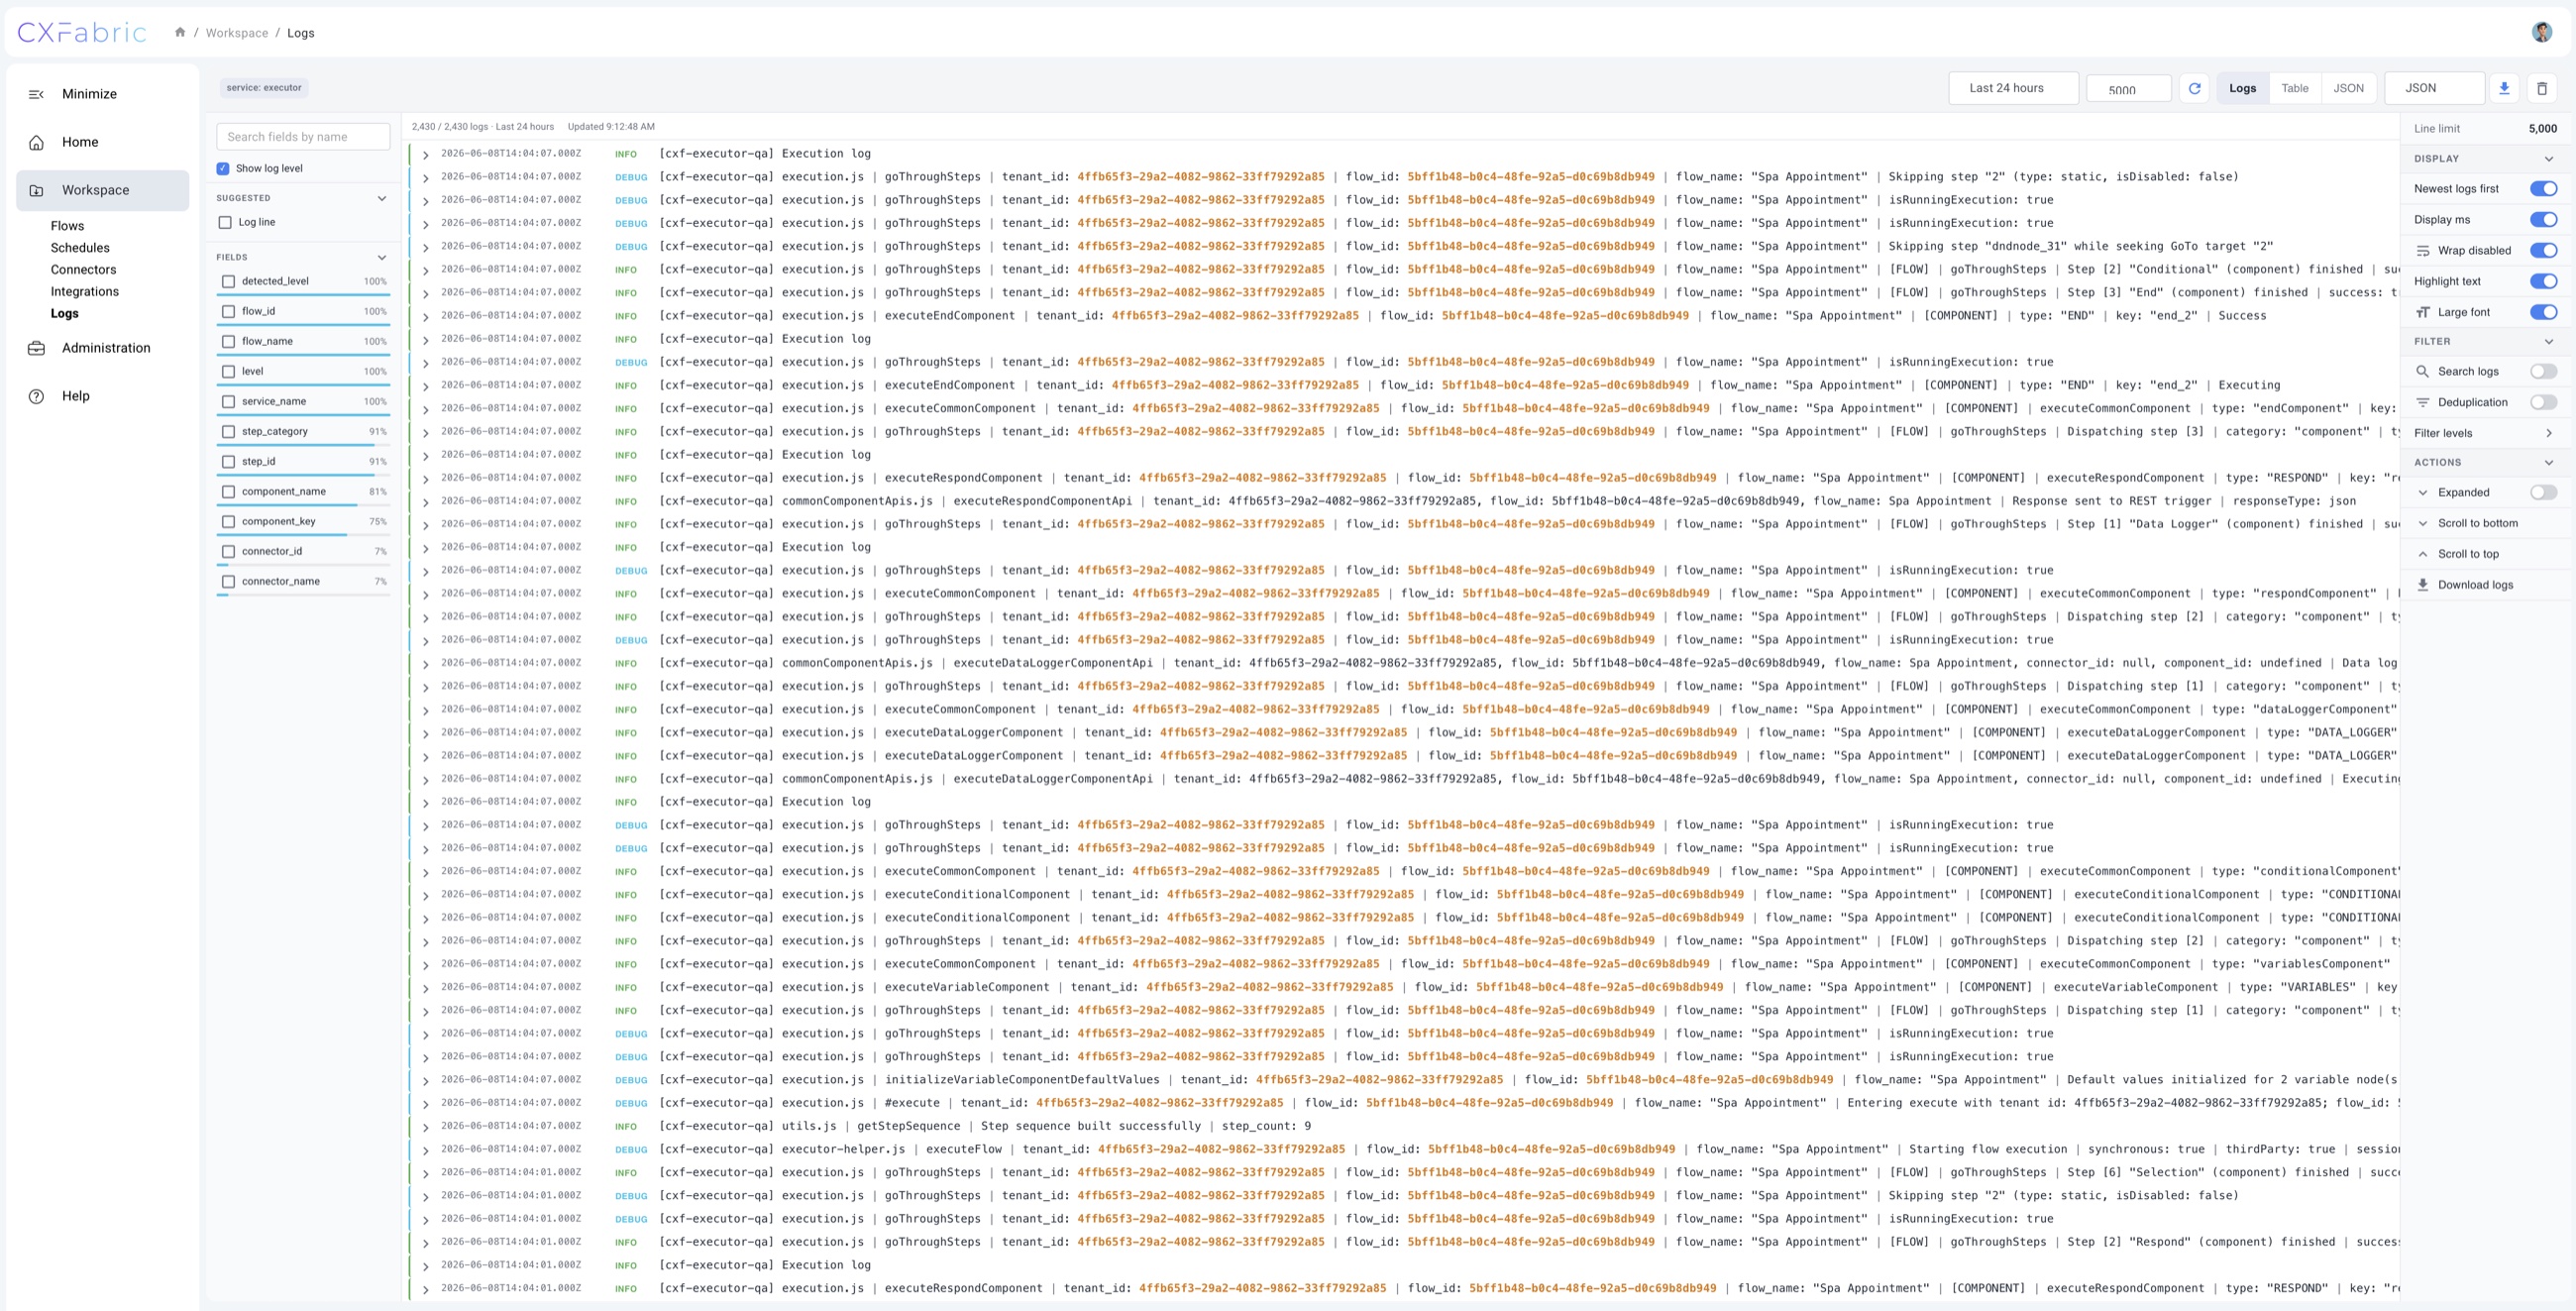Click the download icon in top toolbar

point(2504,88)
